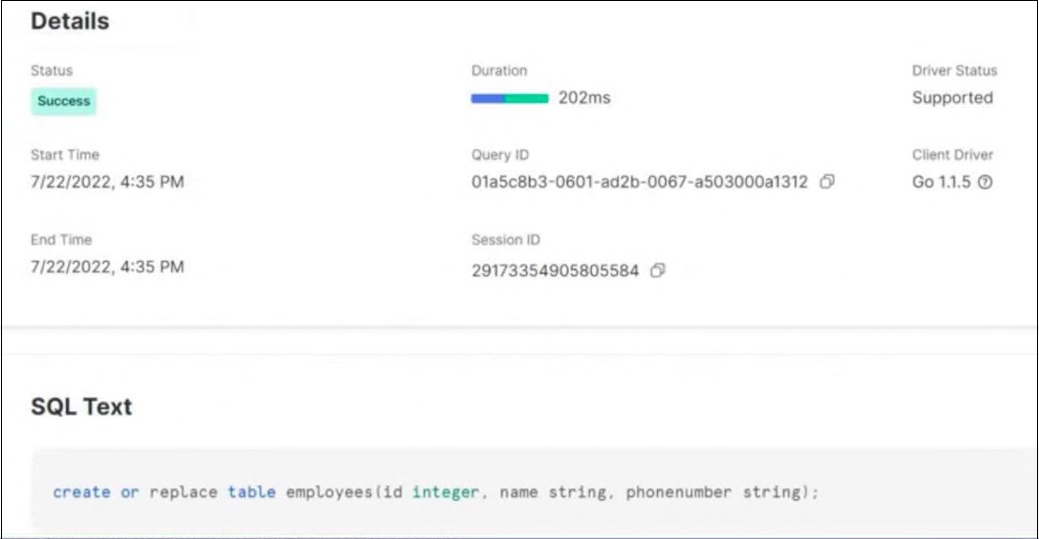Click the SQL Text section heading

pos(82,406)
